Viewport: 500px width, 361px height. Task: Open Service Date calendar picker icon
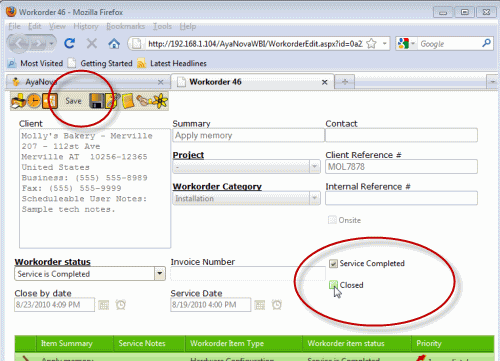tap(259, 305)
